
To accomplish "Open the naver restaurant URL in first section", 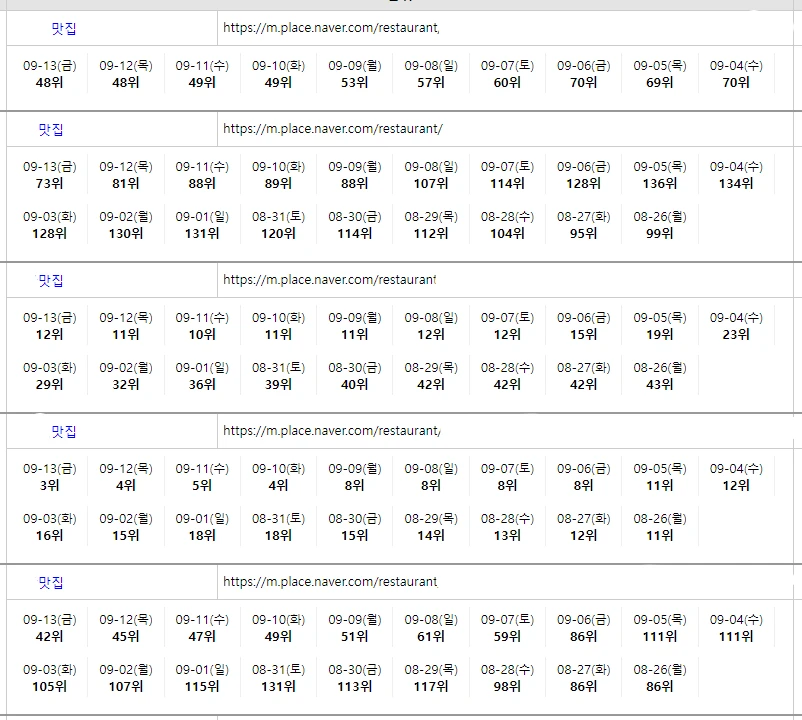I will coord(331,29).
